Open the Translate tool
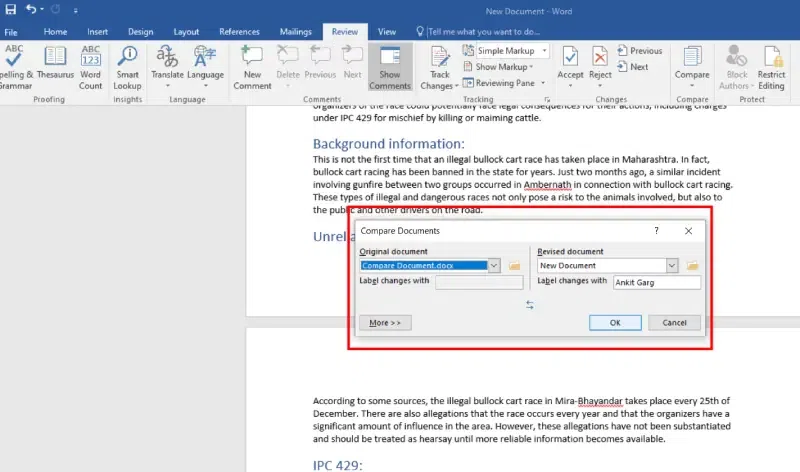800x472 pixels. click(167, 66)
